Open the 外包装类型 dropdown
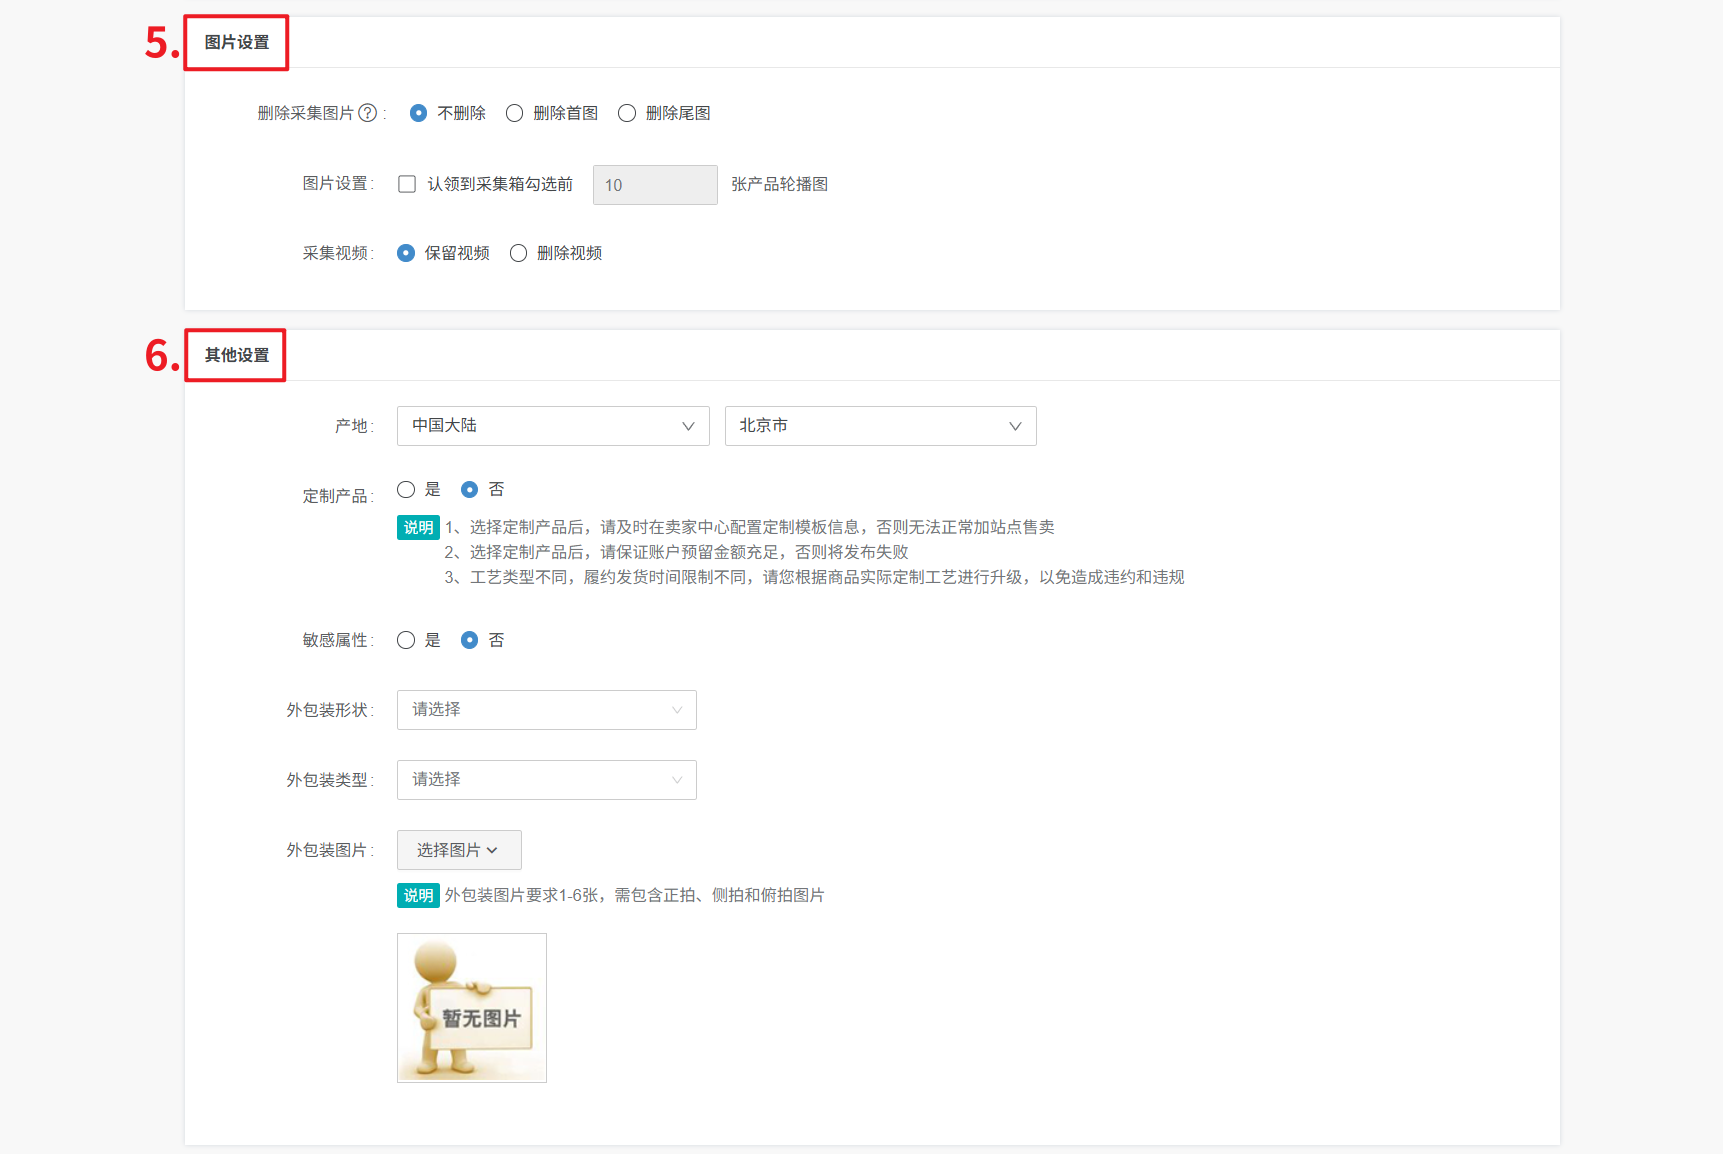1723x1154 pixels. point(546,780)
